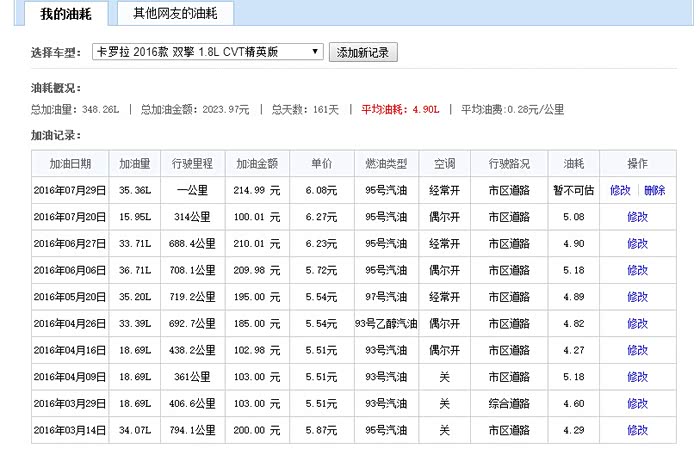700x461 pixels.
Task: Delete the 2016年07月29日 refuel record
Action: coord(654,190)
